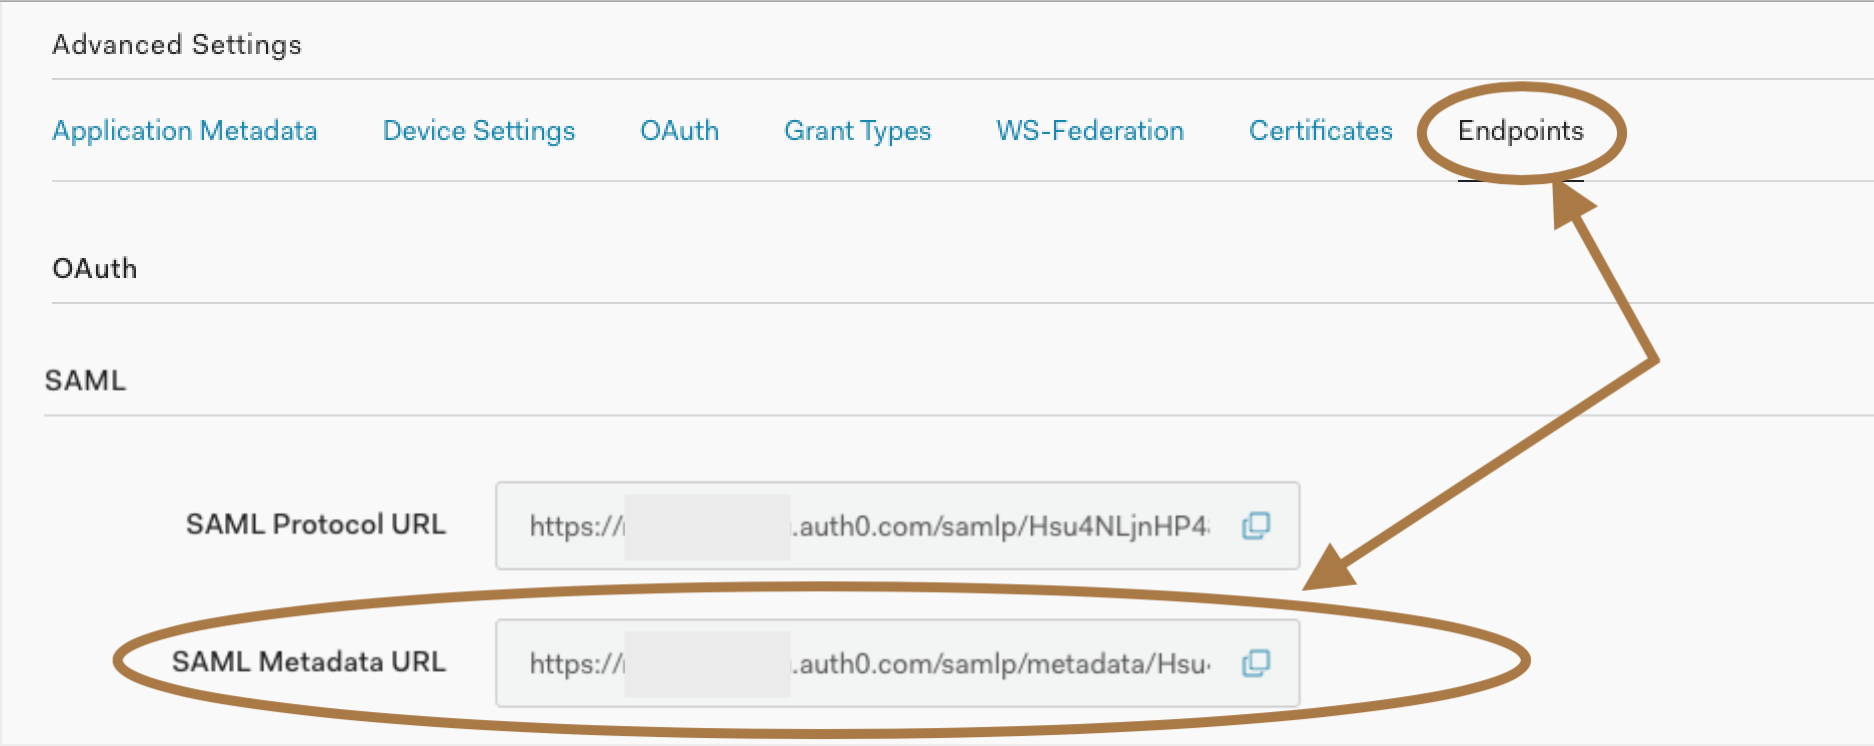Show the Certificates tab
Image resolution: width=1874 pixels, height=746 pixels.
coord(1320,131)
